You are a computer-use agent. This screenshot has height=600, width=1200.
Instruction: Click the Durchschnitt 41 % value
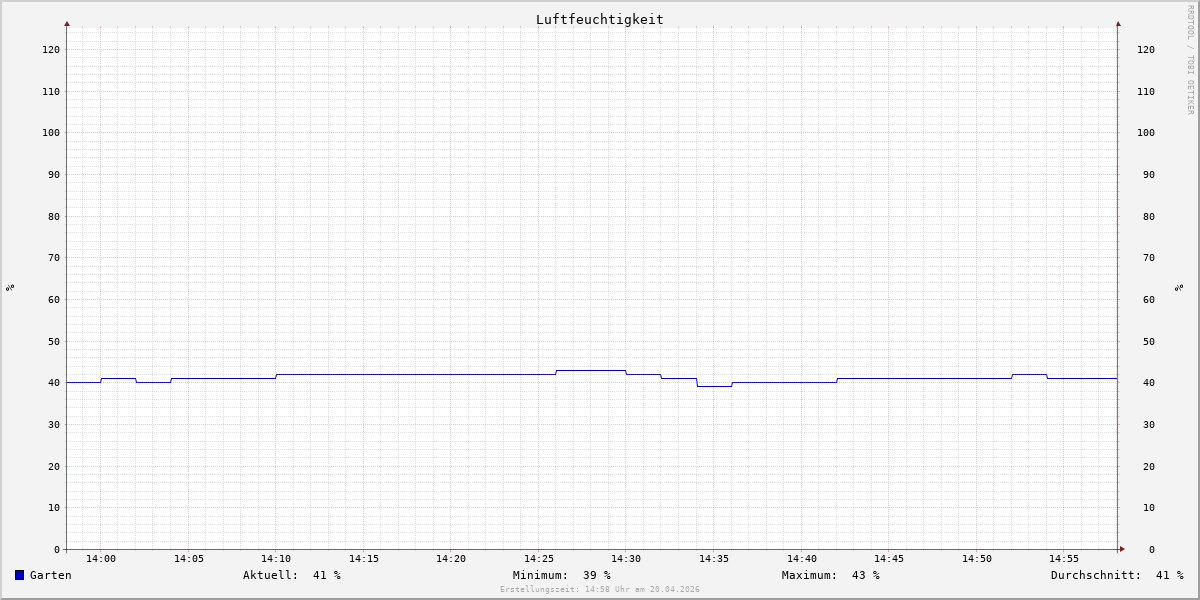1117,575
